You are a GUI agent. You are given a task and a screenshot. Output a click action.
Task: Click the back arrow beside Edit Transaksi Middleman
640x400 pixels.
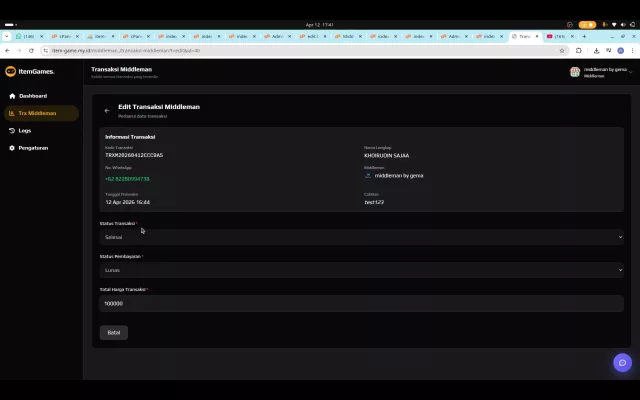(x=107, y=111)
